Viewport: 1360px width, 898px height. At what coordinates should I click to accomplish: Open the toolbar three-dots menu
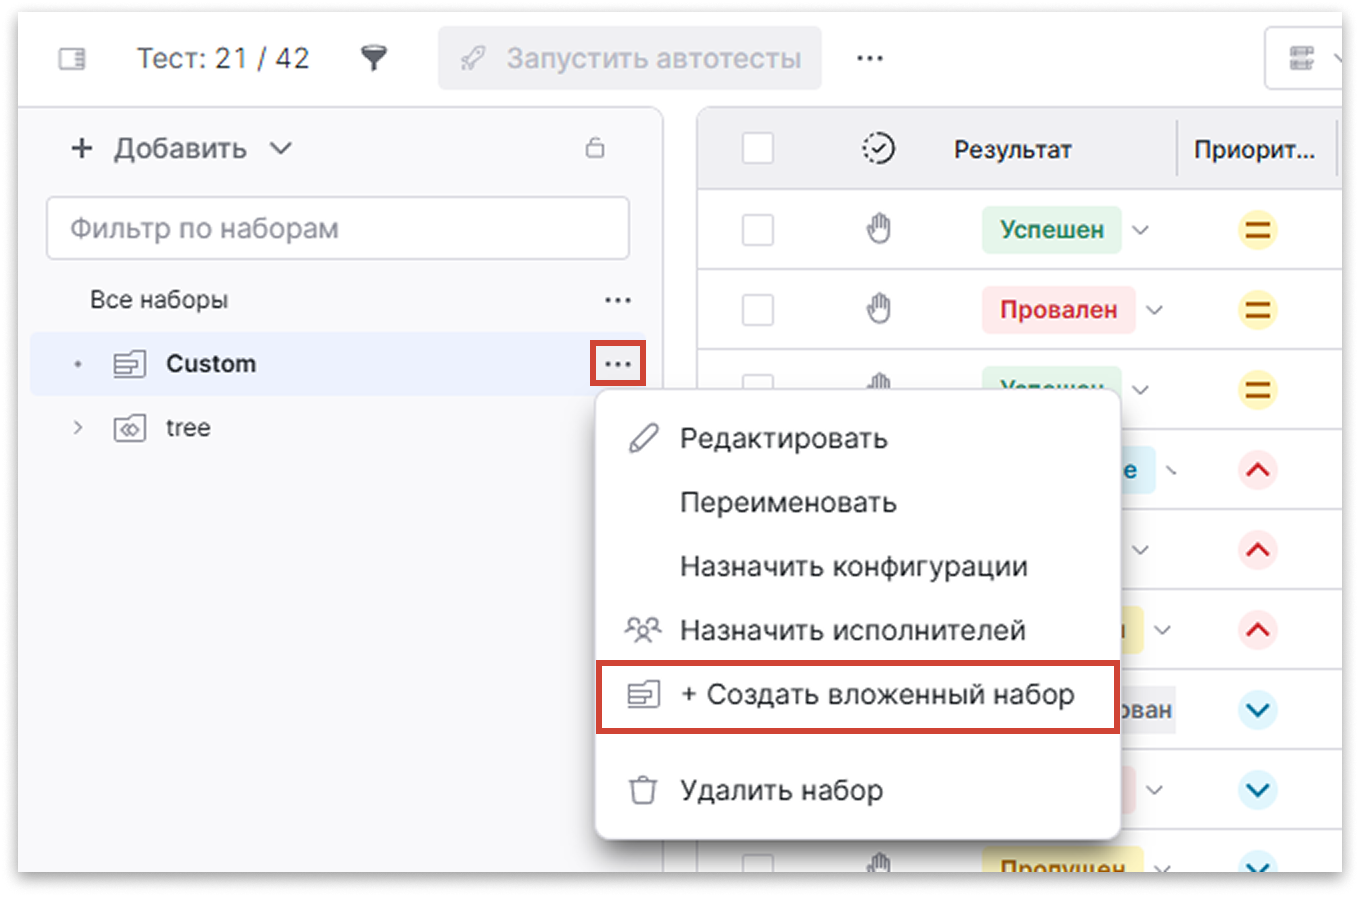(x=870, y=58)
